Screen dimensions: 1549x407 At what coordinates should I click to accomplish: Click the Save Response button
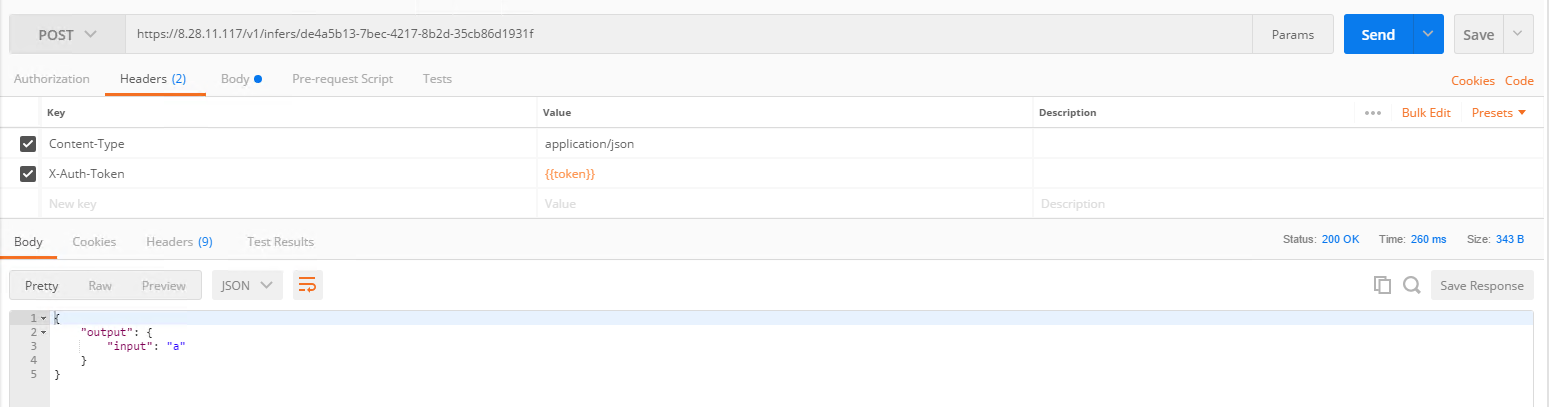(x=1481, y=285)
